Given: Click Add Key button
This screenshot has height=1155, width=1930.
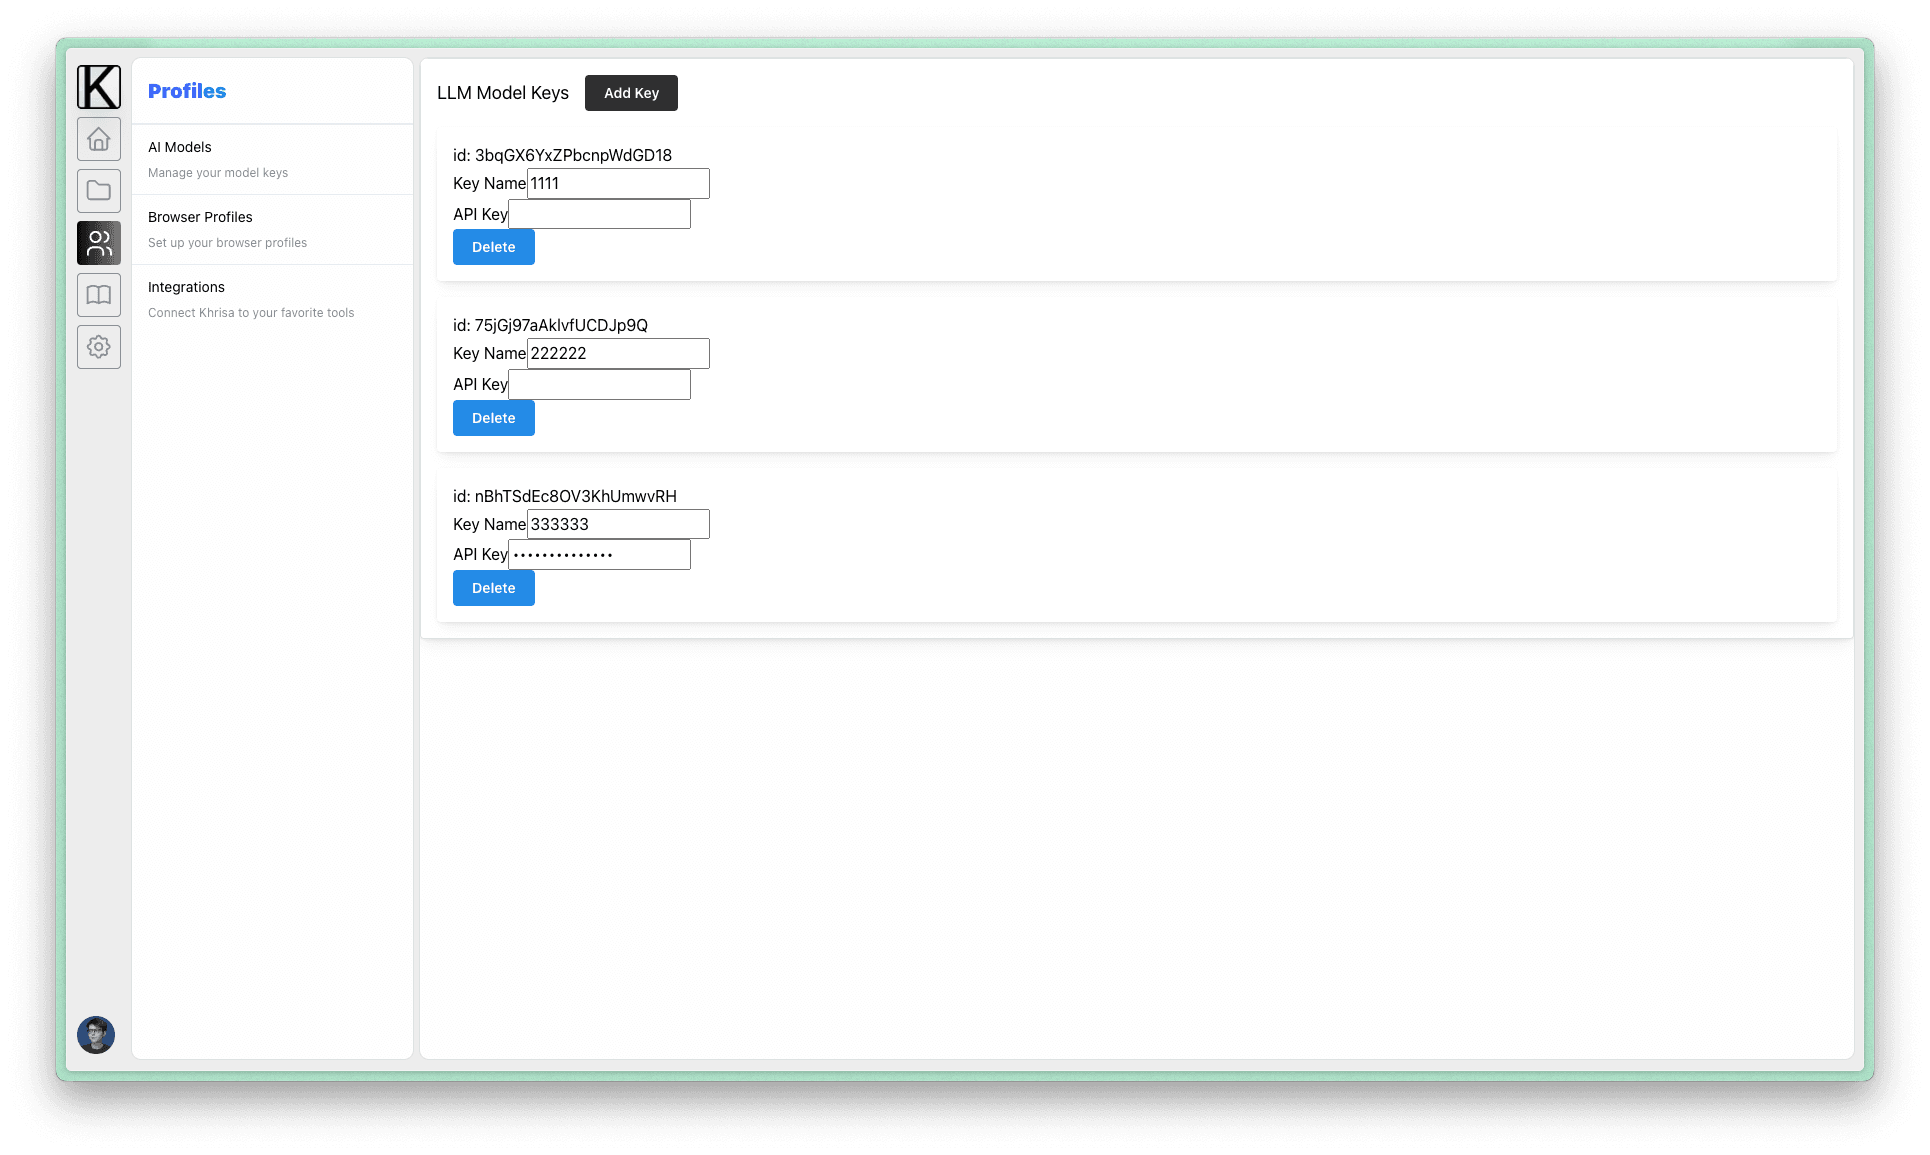Looking at the screenshot, I should tap(631, 92).
